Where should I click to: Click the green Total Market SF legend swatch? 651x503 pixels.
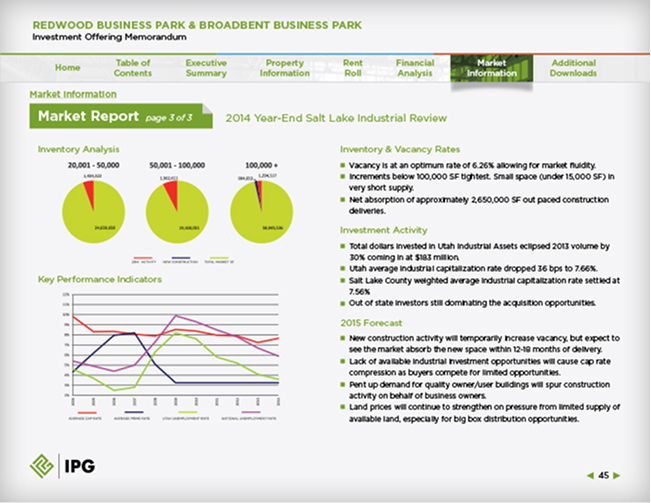[x=219, y=258]
